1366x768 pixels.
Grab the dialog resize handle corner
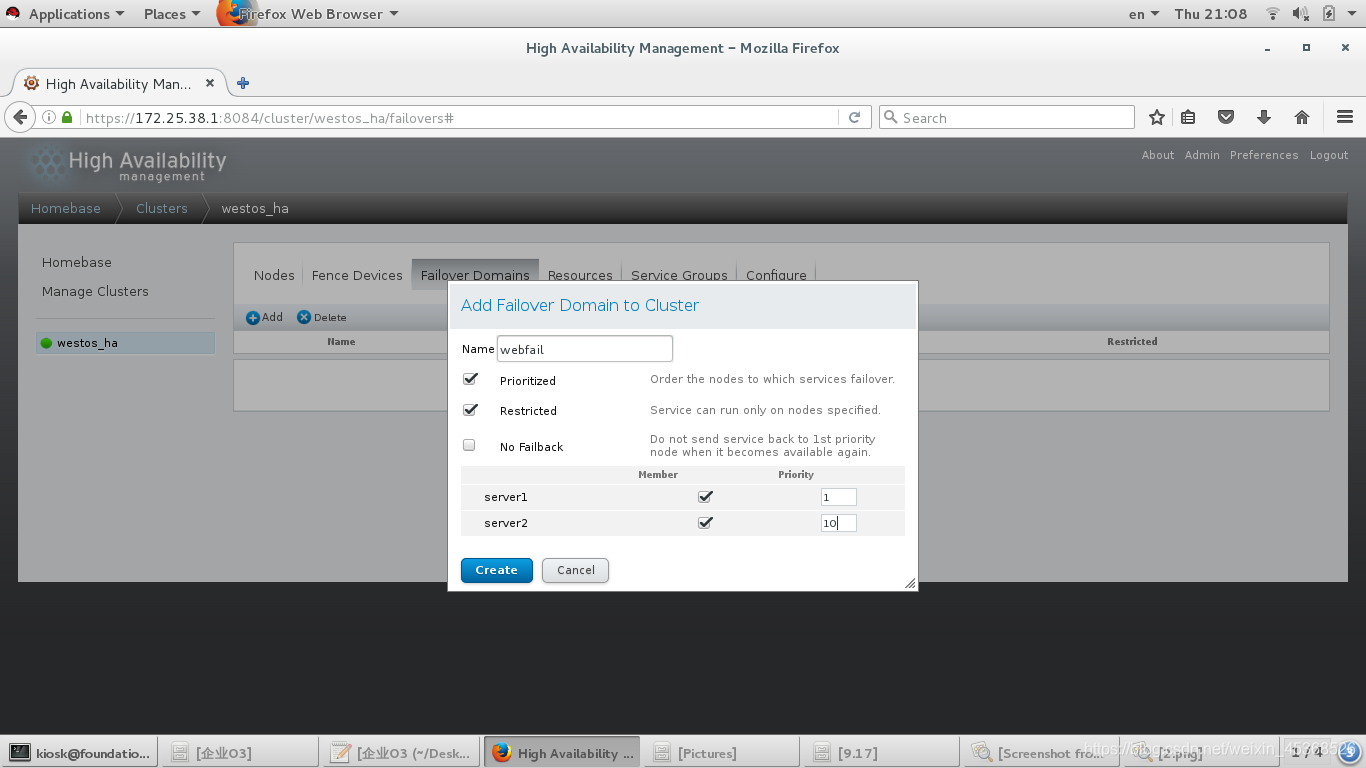[910, 583]
